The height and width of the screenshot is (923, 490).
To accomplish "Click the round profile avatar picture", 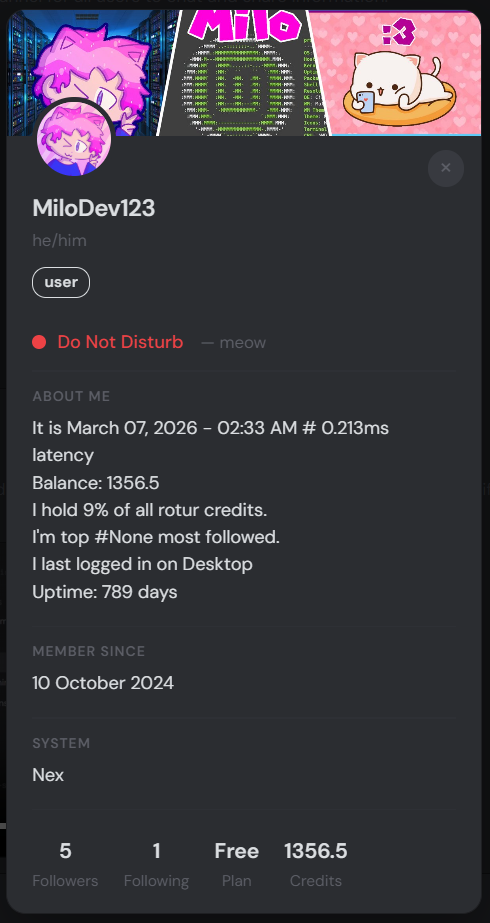I will tap(74, 139).
